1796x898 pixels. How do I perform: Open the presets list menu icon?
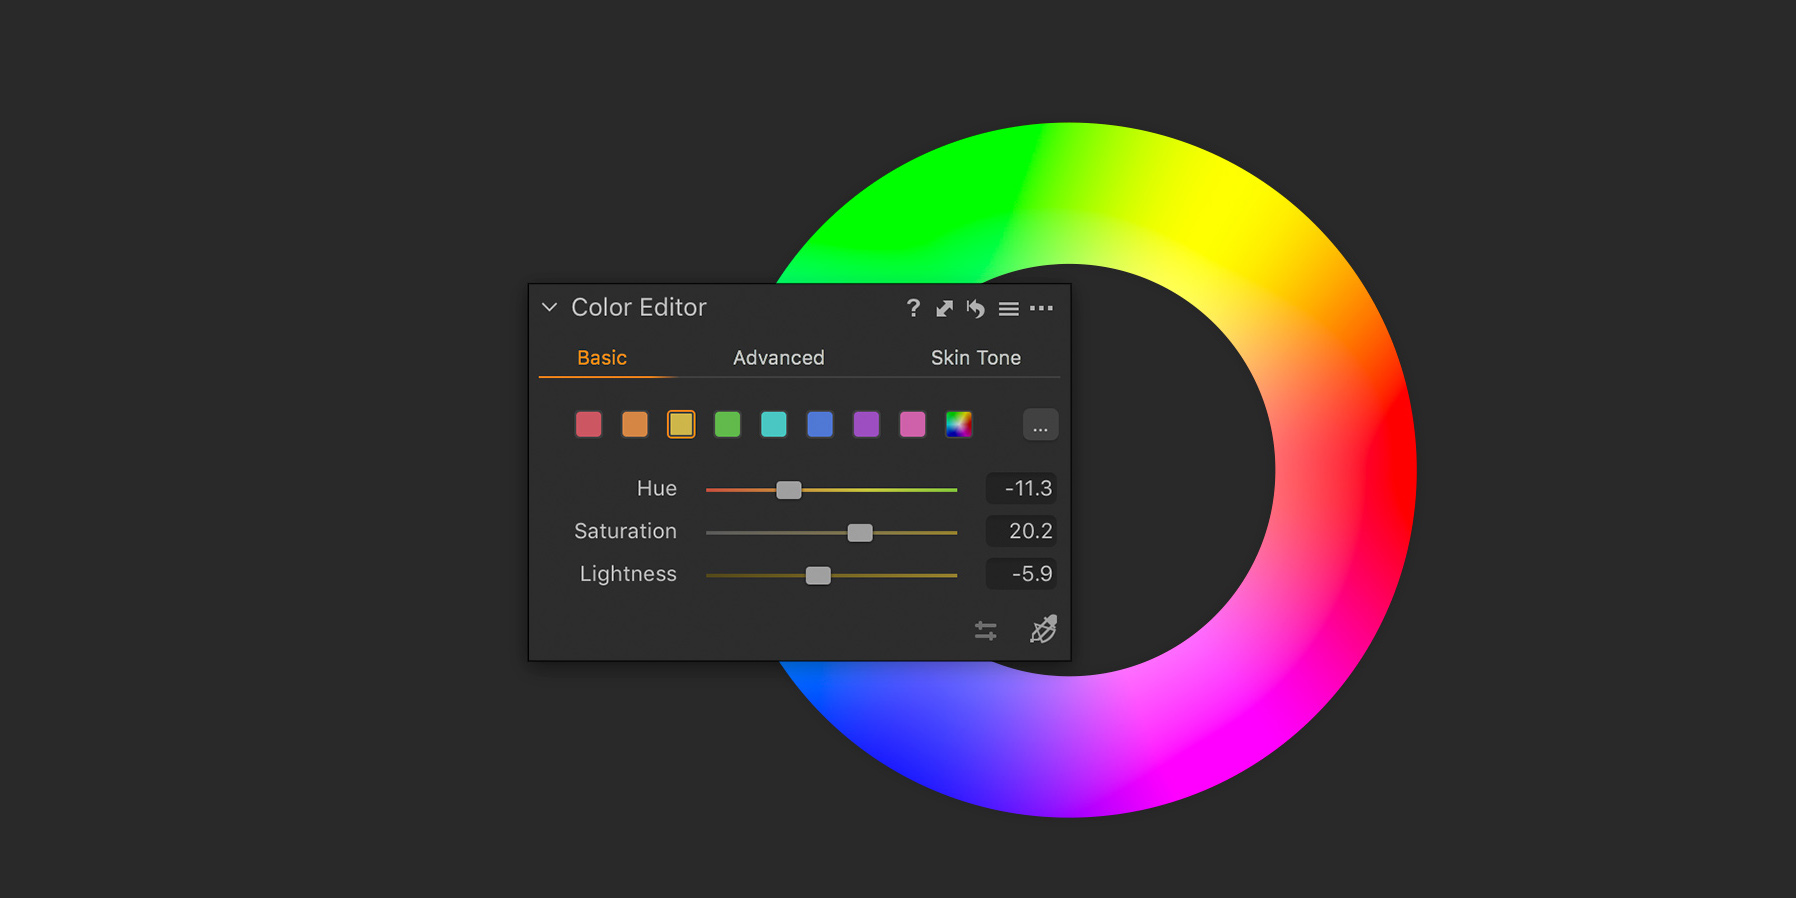point(1009,309)
